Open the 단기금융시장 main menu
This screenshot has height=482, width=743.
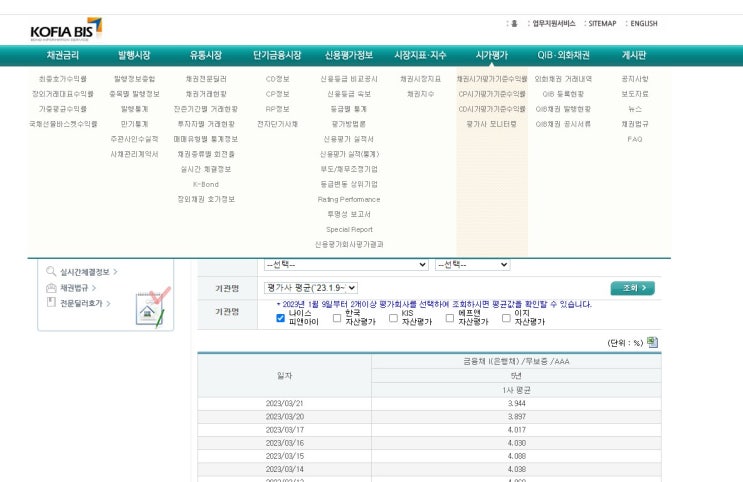coord(277,55)
